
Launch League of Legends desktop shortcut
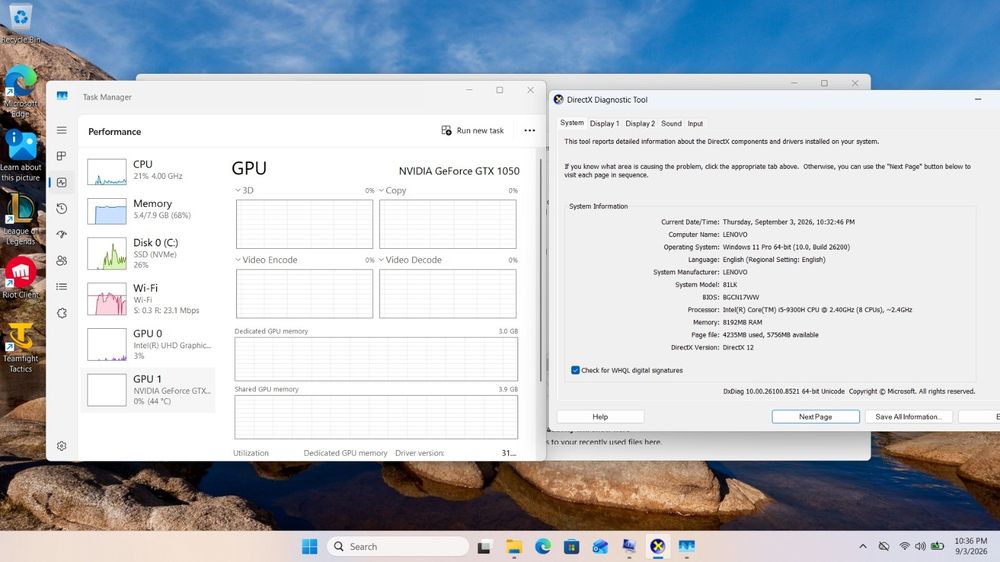(20, 220)
